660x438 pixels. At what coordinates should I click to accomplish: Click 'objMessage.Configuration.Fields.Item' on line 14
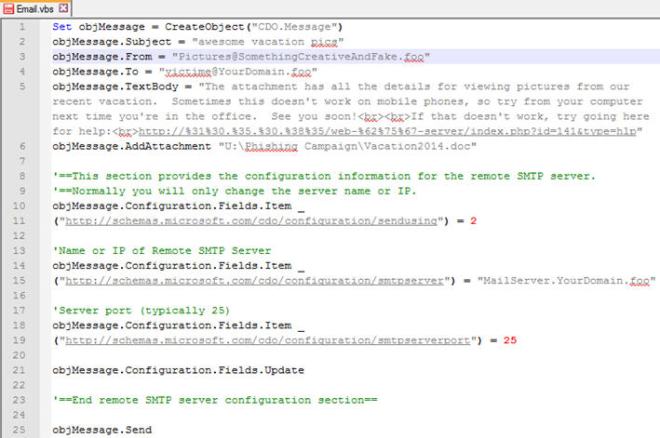coord(172,266)
